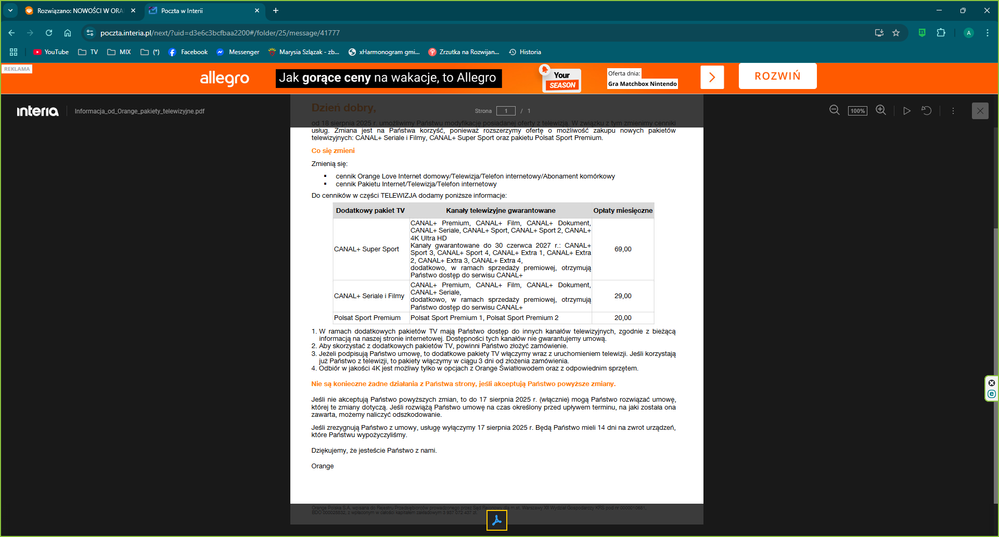
Task: Switch to Rozwiązano: NOWOŚCI W ORA tab
Action: [80, 11]
